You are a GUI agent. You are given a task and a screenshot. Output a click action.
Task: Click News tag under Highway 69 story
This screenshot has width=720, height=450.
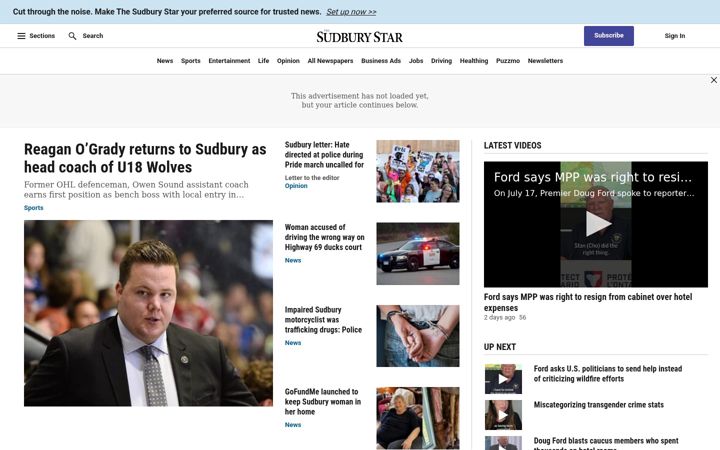[293, 260]
